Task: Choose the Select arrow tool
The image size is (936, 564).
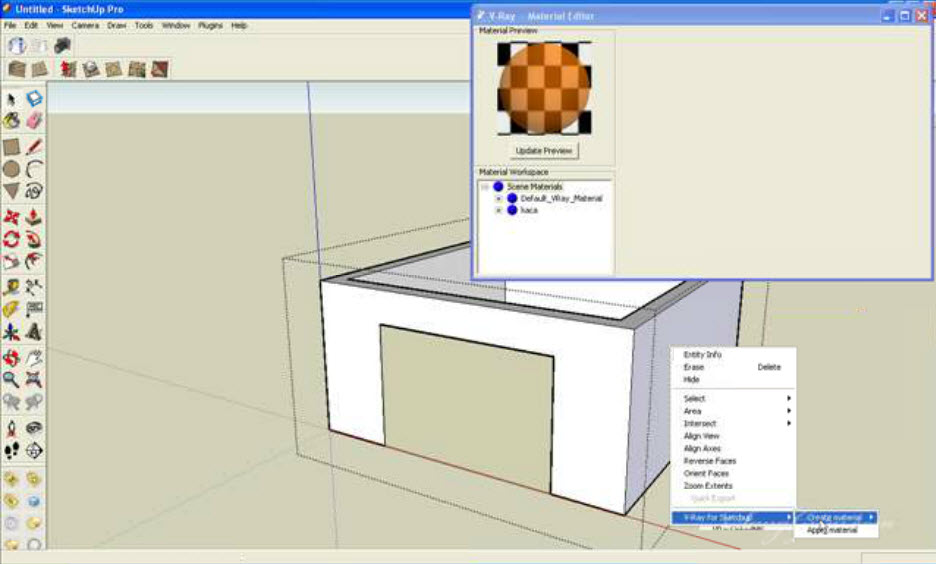Action: pyautogui.click(x=11, y=99)
